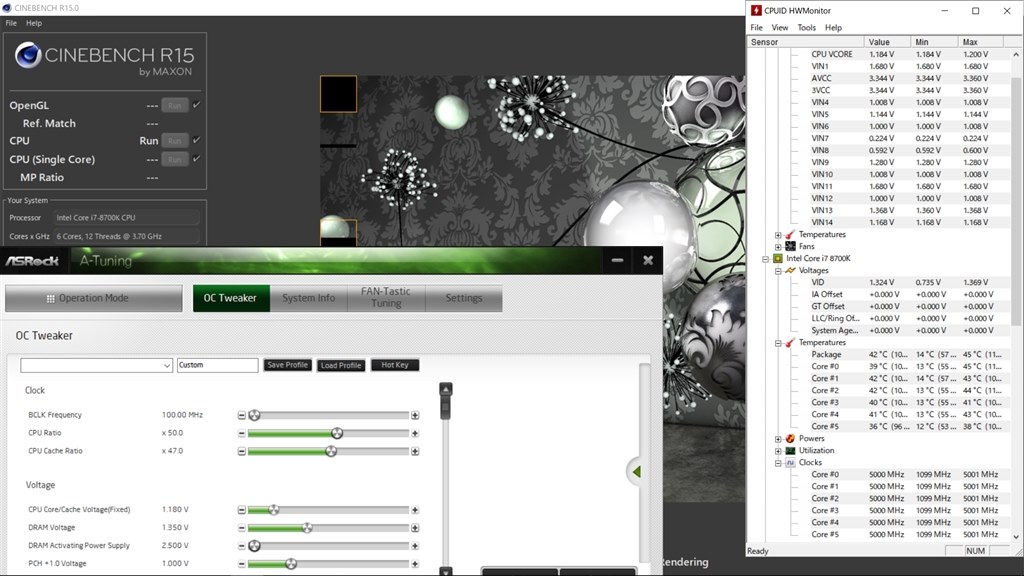Collapse the Clocks node in HWMonitor

point(778,463)
